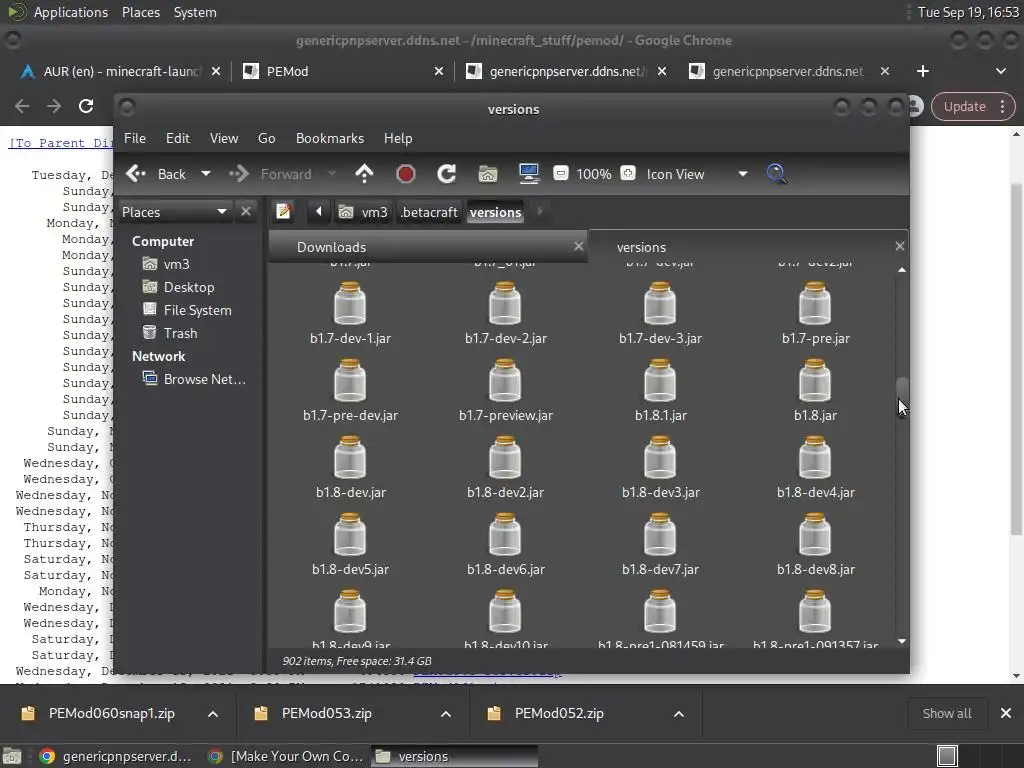Open the Computer toolbar icon
The image size is (1024, 768).
529,174
